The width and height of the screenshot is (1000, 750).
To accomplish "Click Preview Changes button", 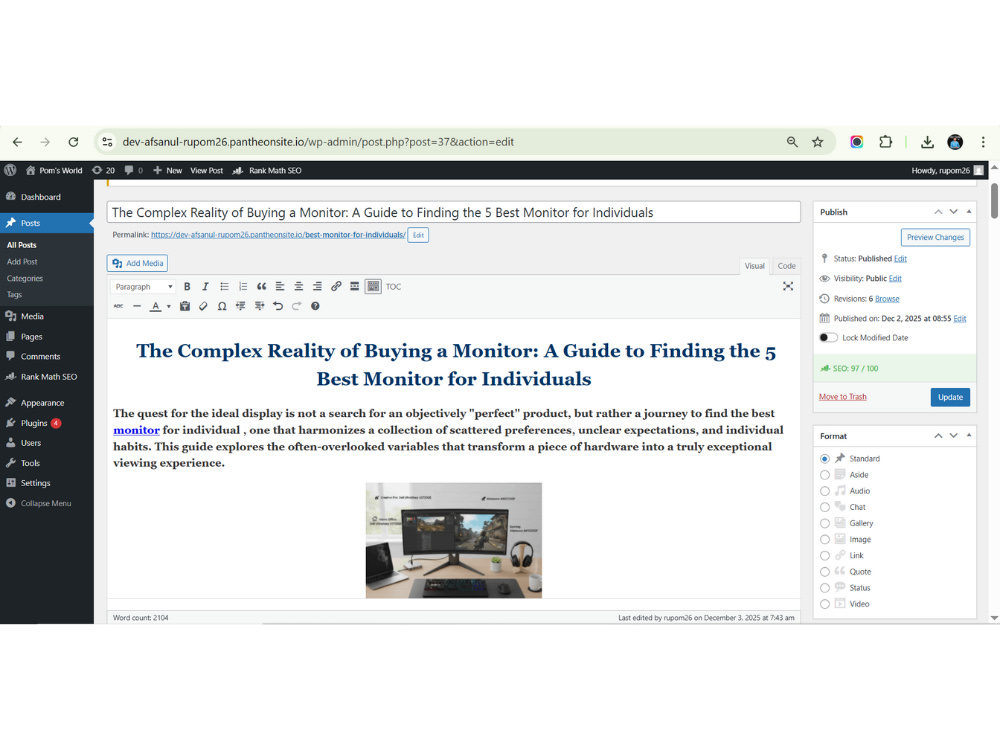I will point(935,237).
